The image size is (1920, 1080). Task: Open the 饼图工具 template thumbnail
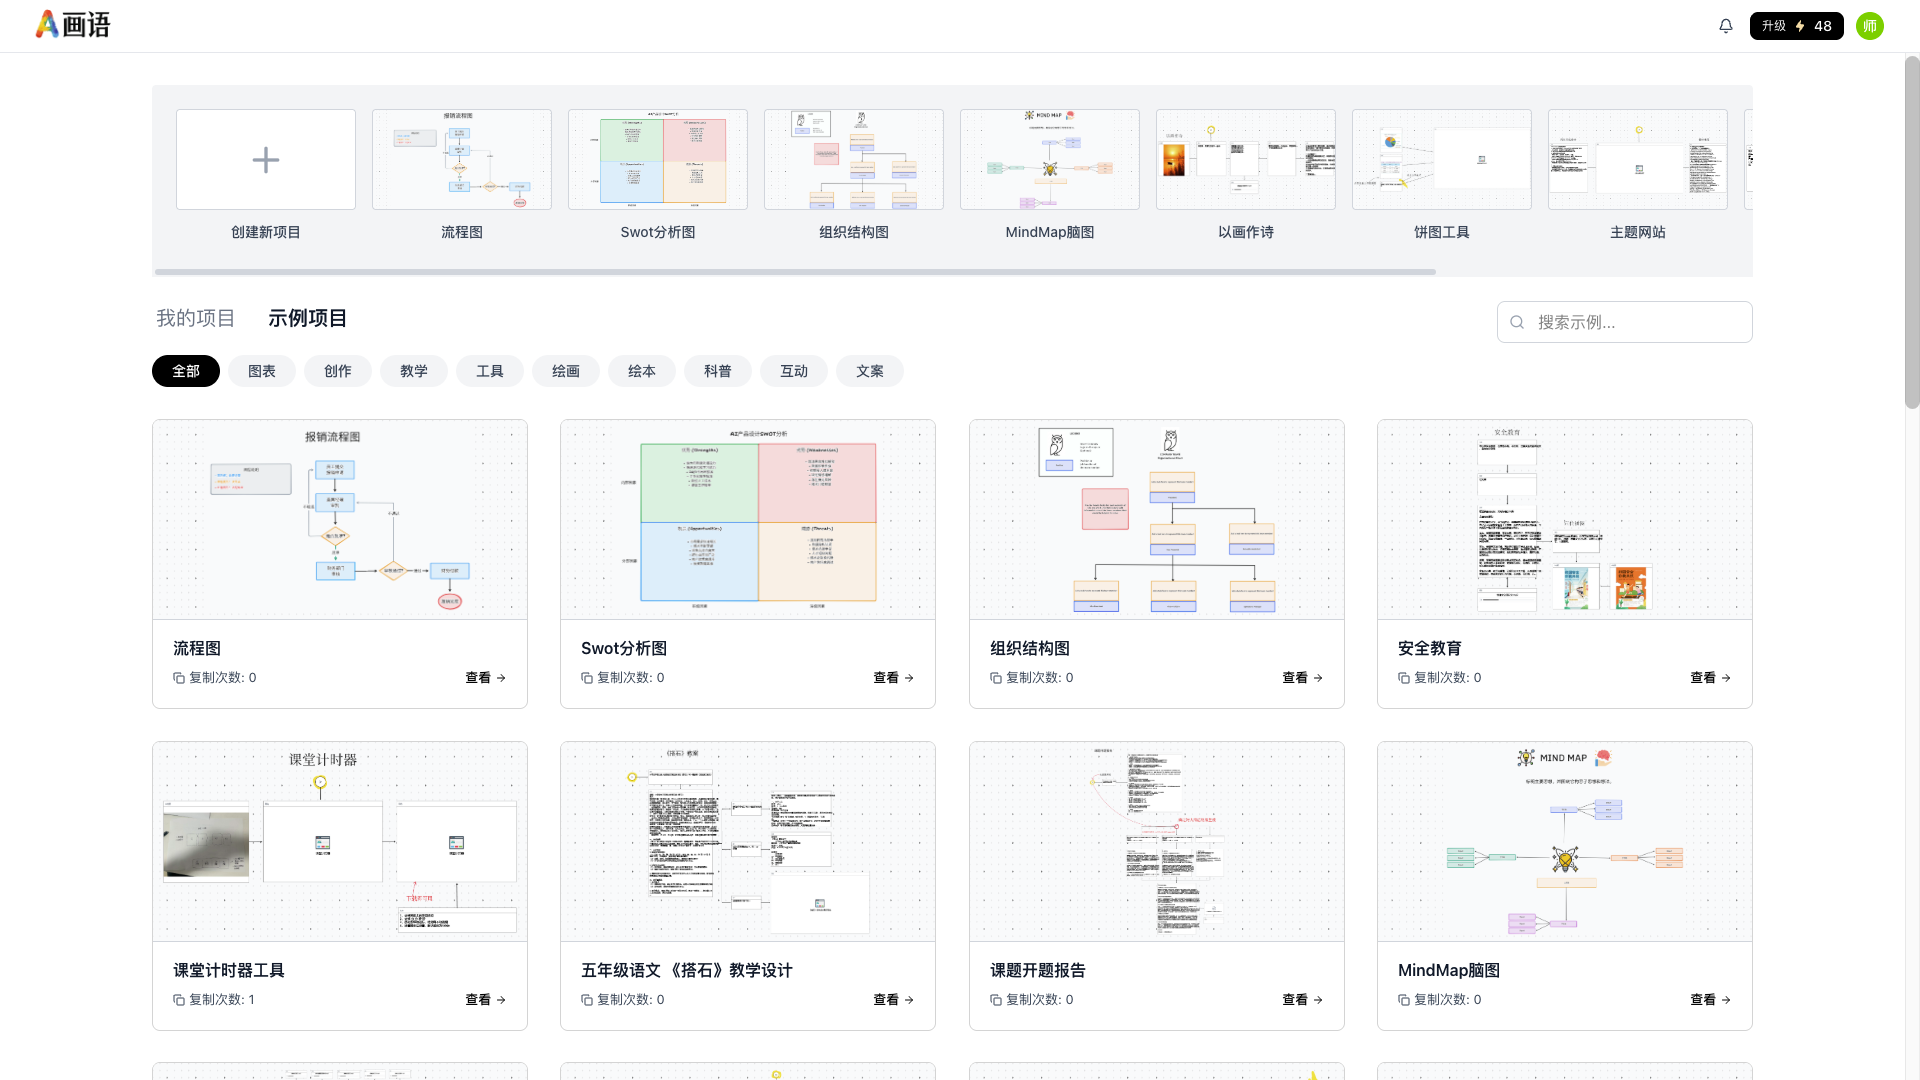(1441, 160)
